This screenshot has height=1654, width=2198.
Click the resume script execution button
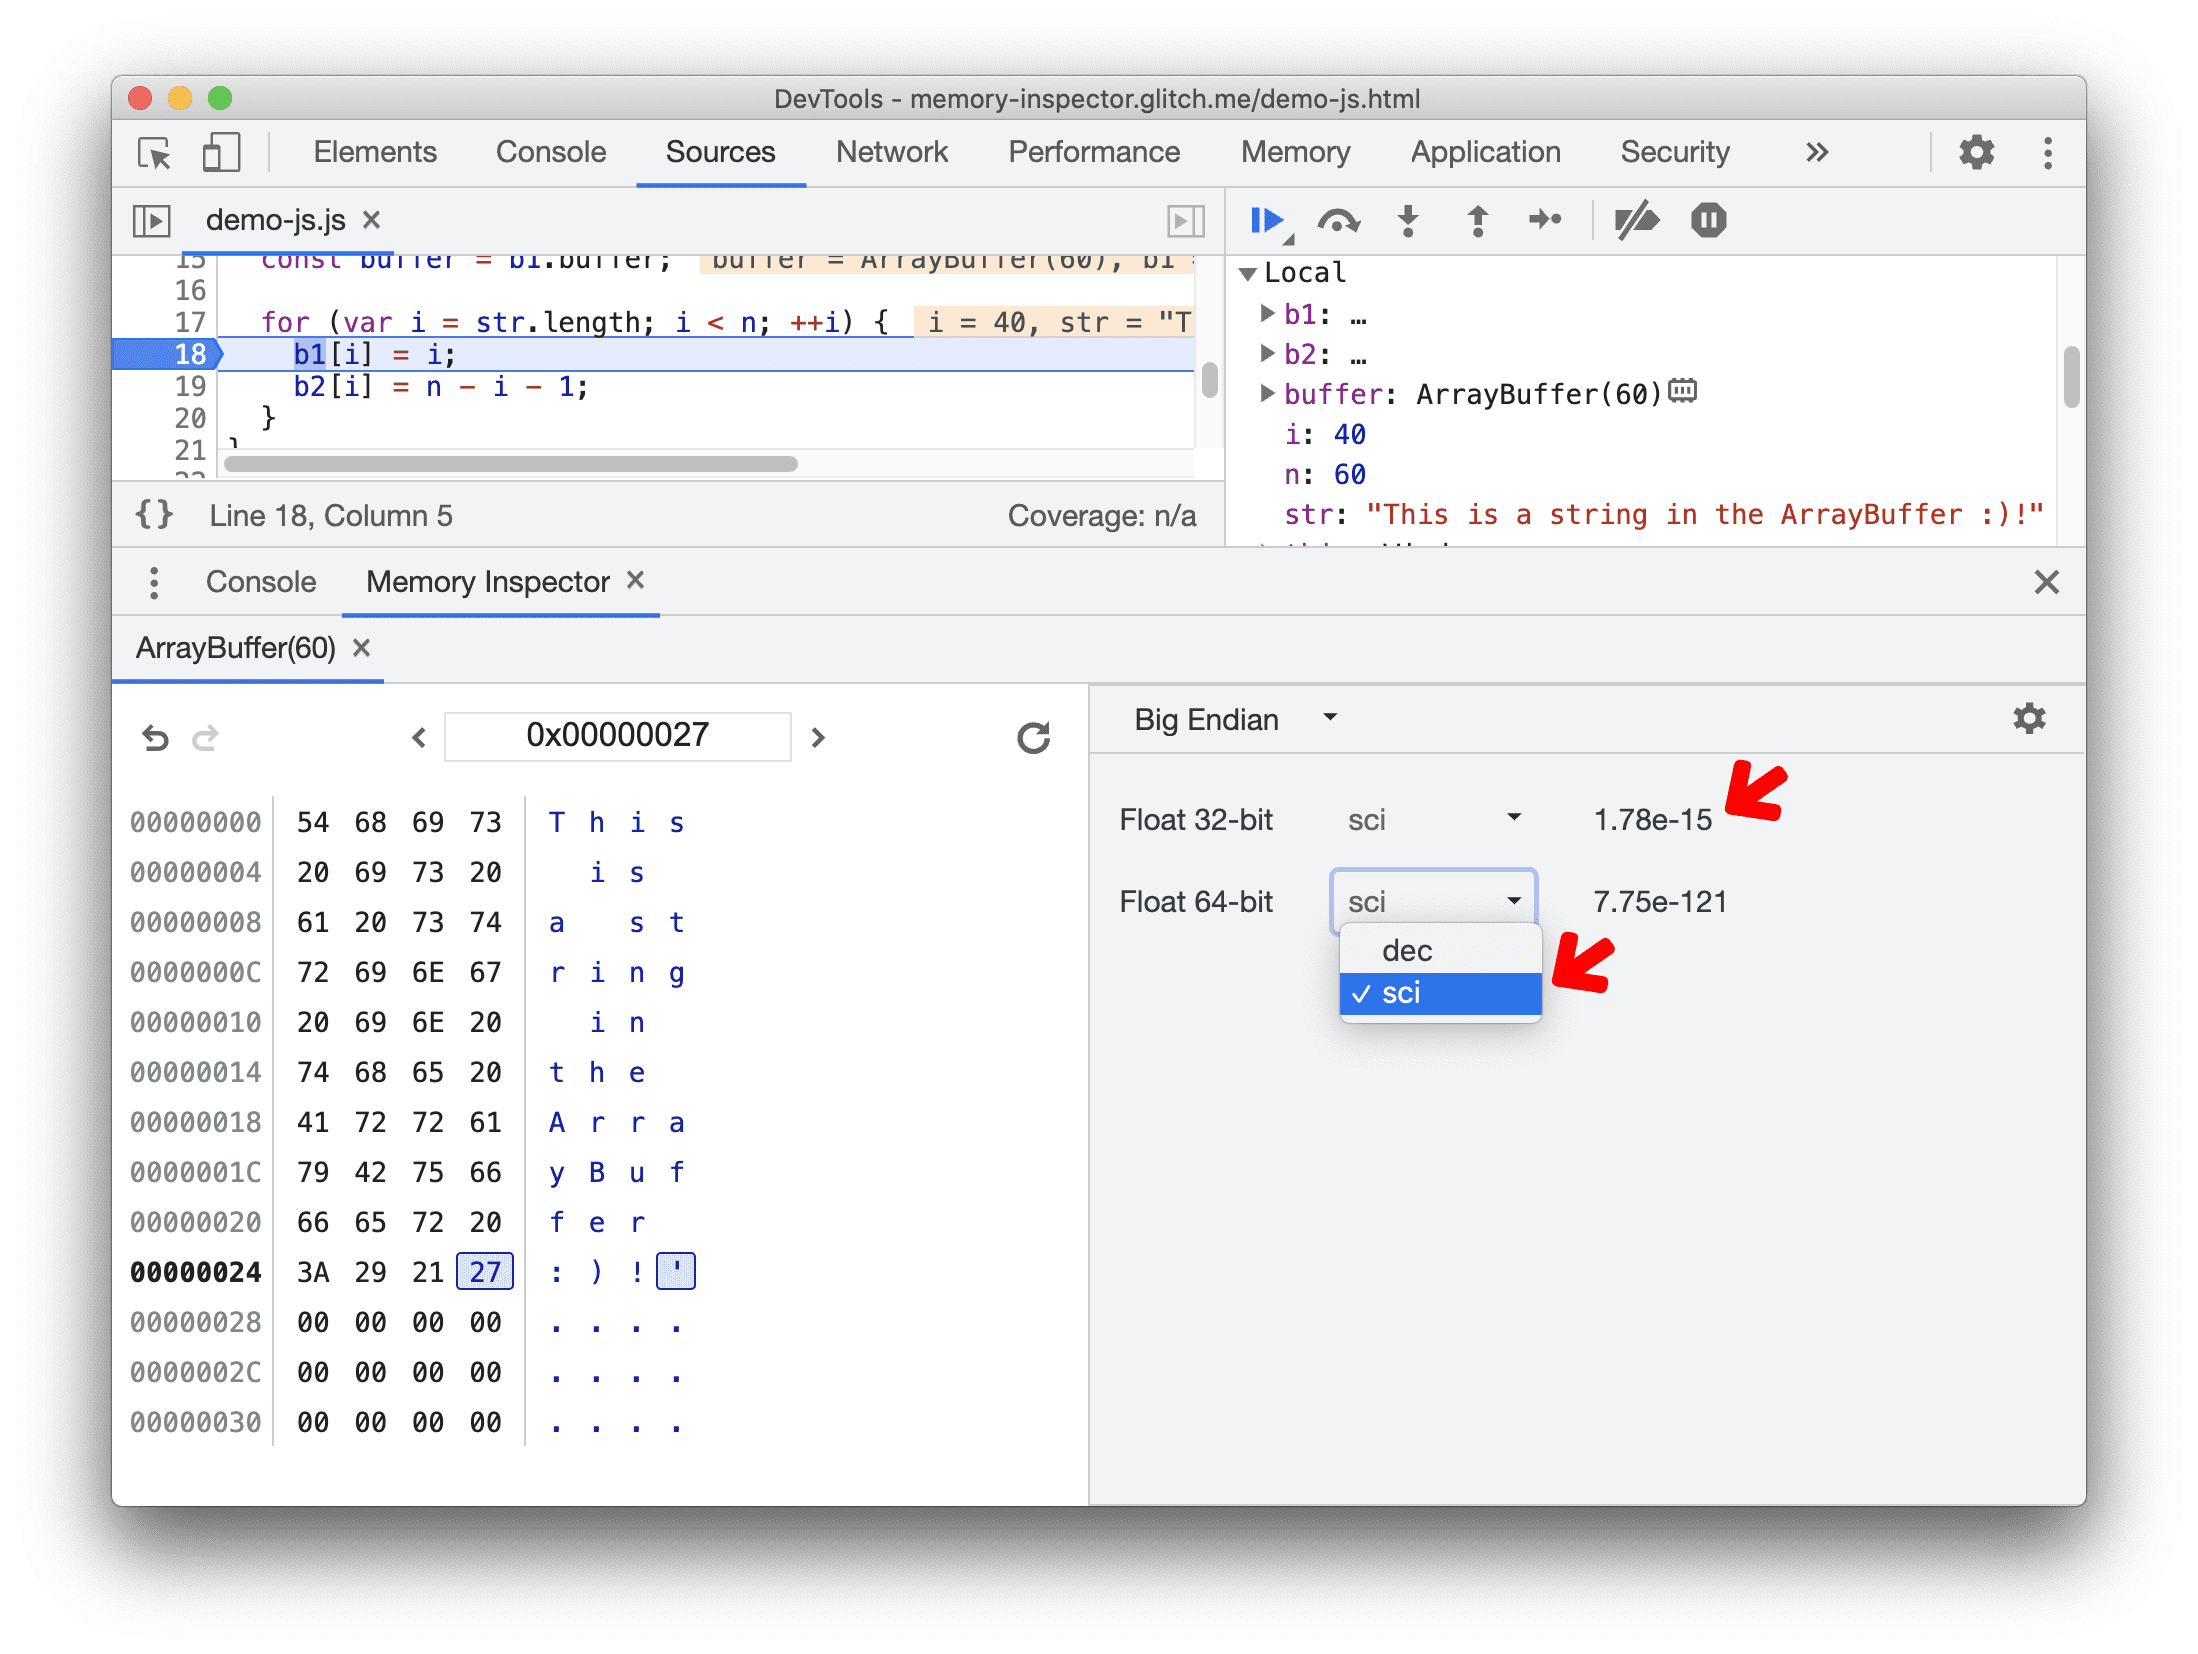1279,221
